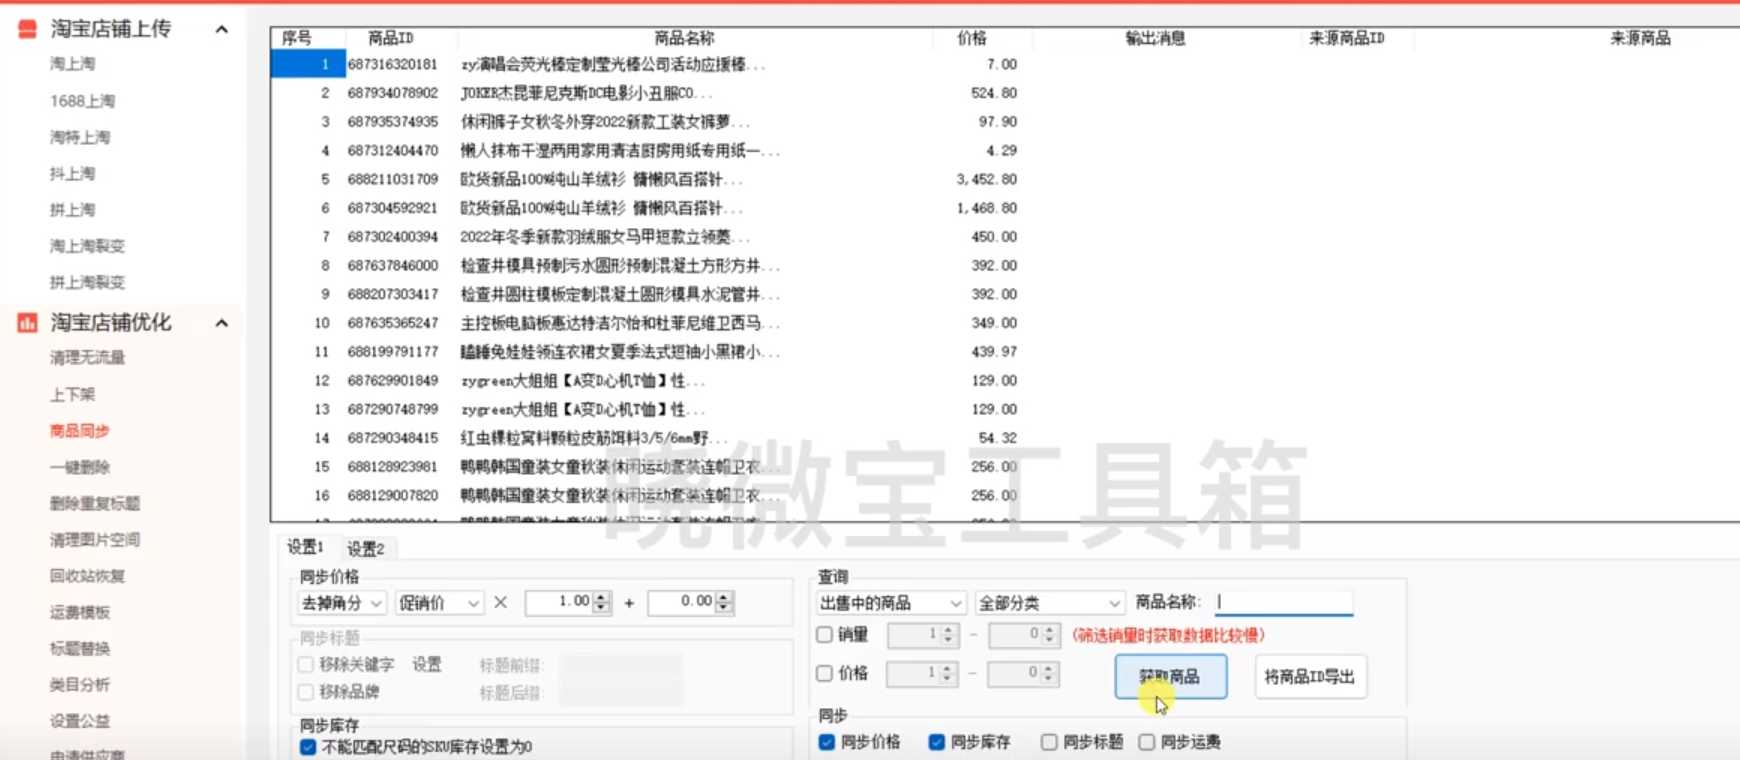The width and height of the screenshot is (1740, 760).
Task: Open 抖上淘 in the sidebar
Action: coord(73,174)
